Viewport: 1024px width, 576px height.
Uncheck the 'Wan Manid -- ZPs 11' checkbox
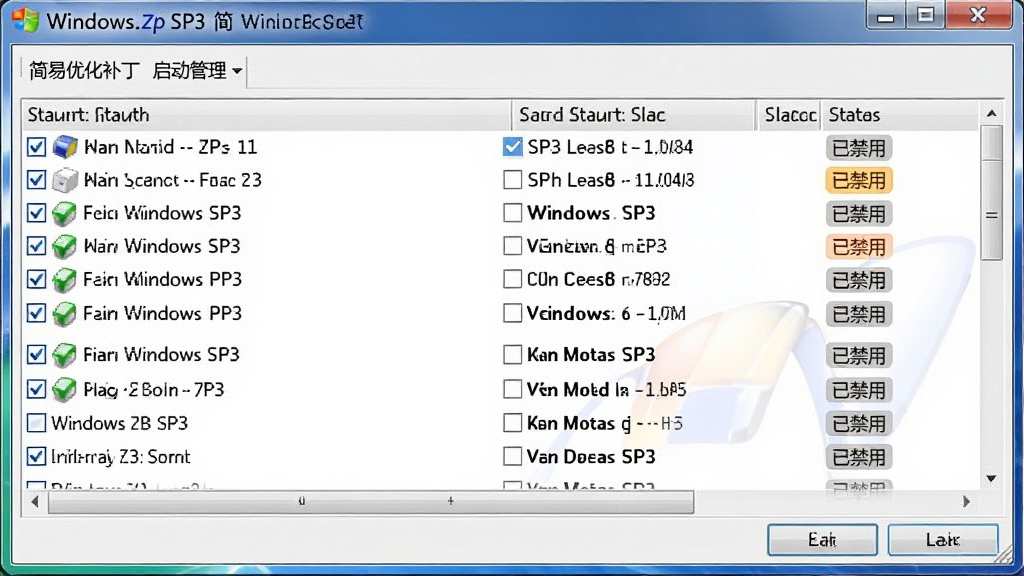(37, 147)
